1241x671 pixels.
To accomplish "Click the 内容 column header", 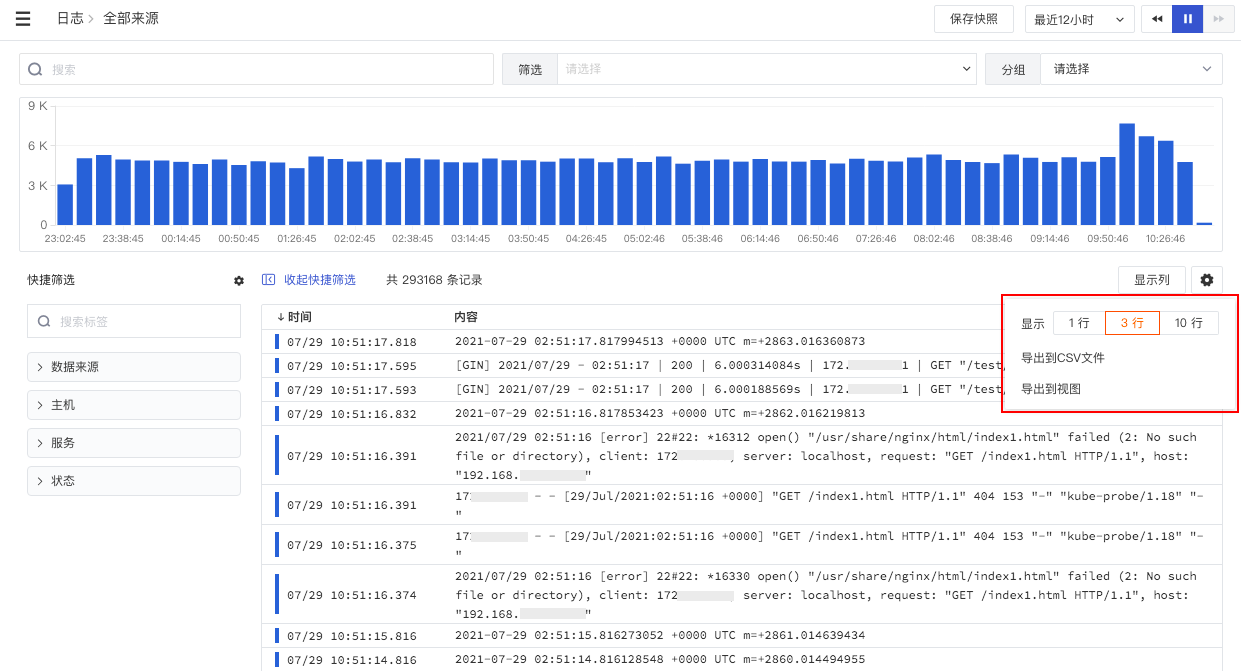I will coord(466,317).
